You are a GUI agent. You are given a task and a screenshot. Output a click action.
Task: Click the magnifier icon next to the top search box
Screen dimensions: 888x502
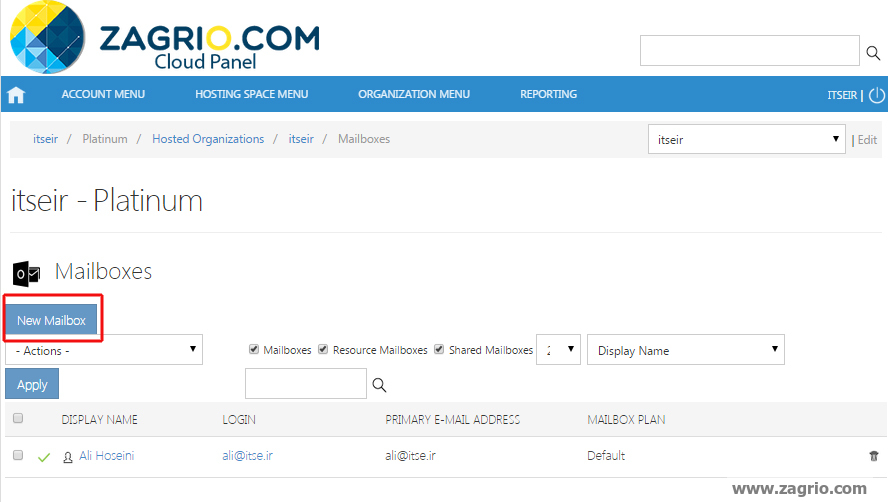[873, 53]
